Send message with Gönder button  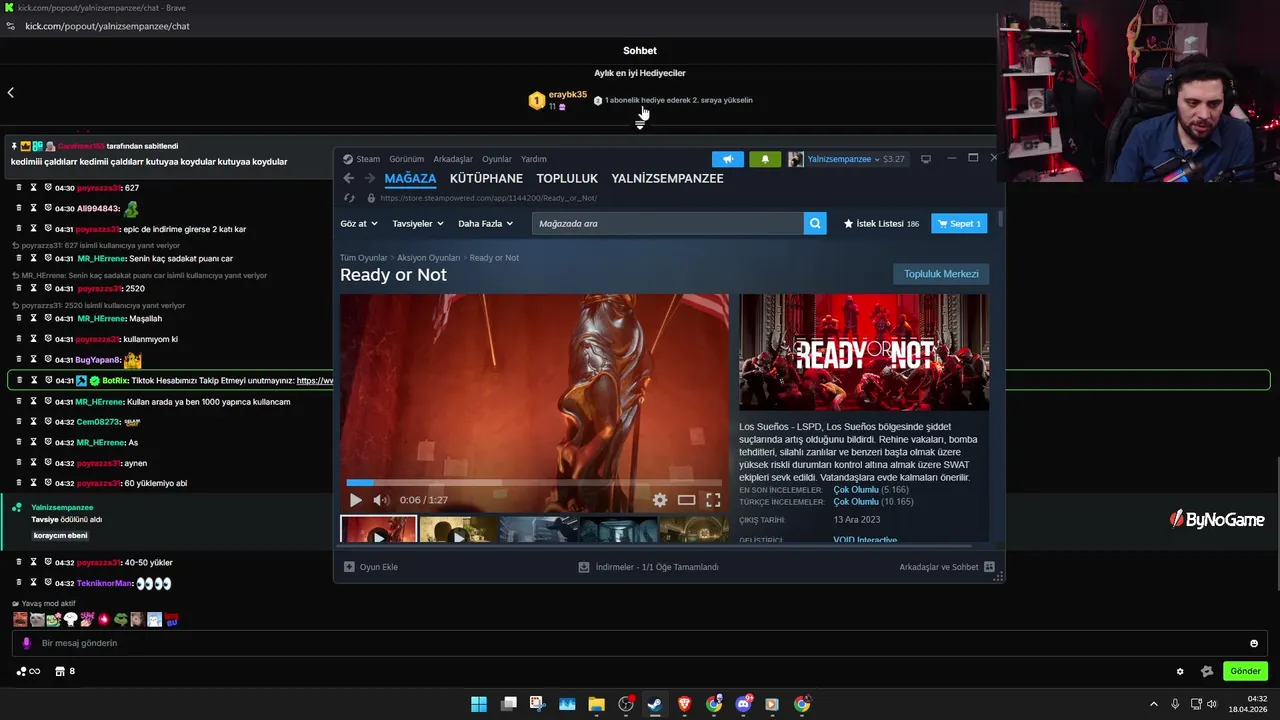(x=1245, y=671)
